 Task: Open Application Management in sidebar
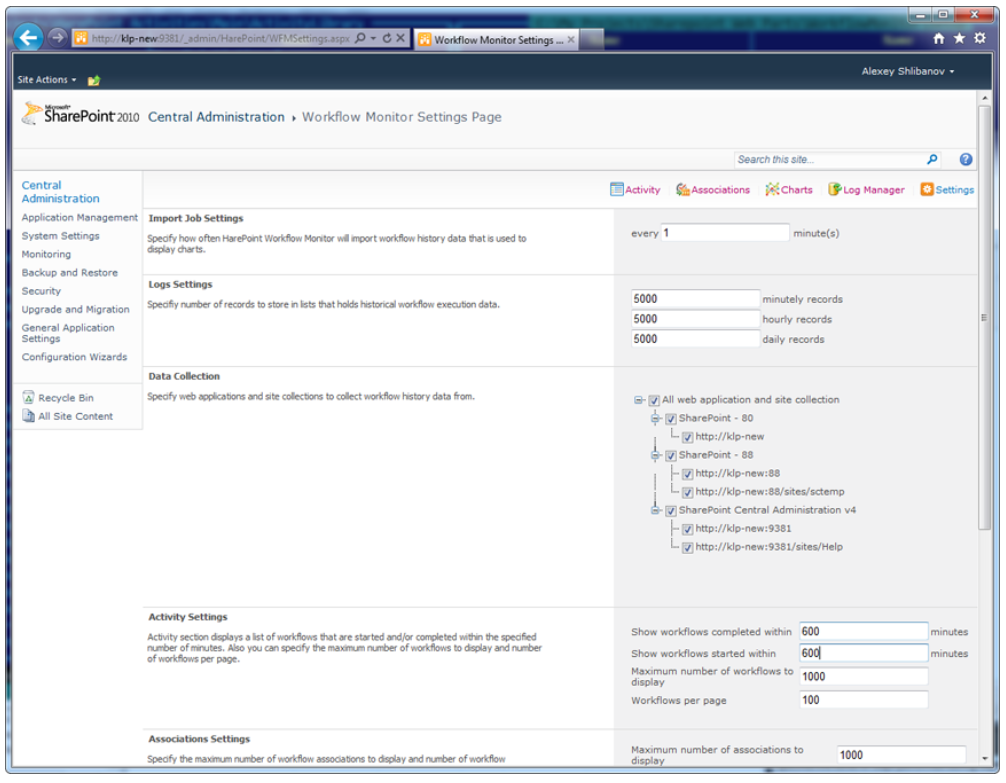click(x=80, y=218)
